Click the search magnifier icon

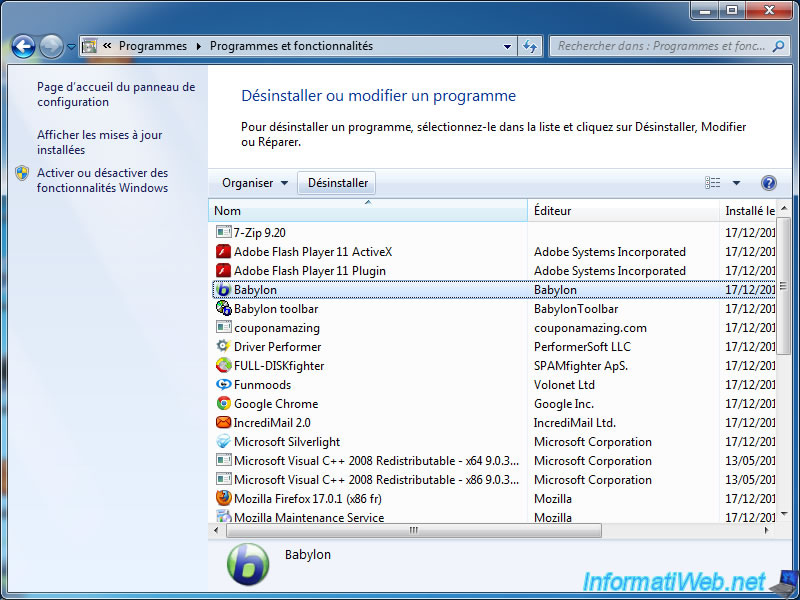coord(778,46)
